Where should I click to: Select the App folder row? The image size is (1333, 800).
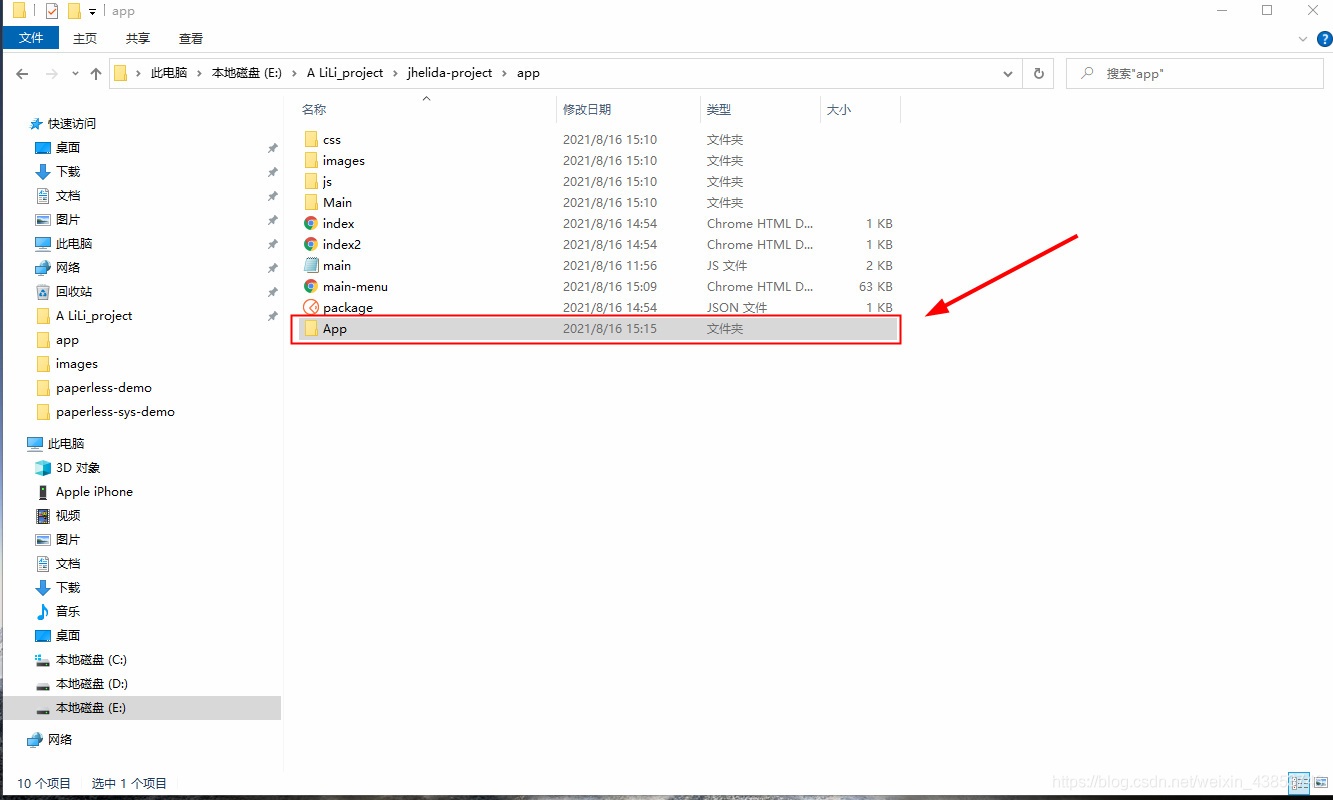pos(597,328)
